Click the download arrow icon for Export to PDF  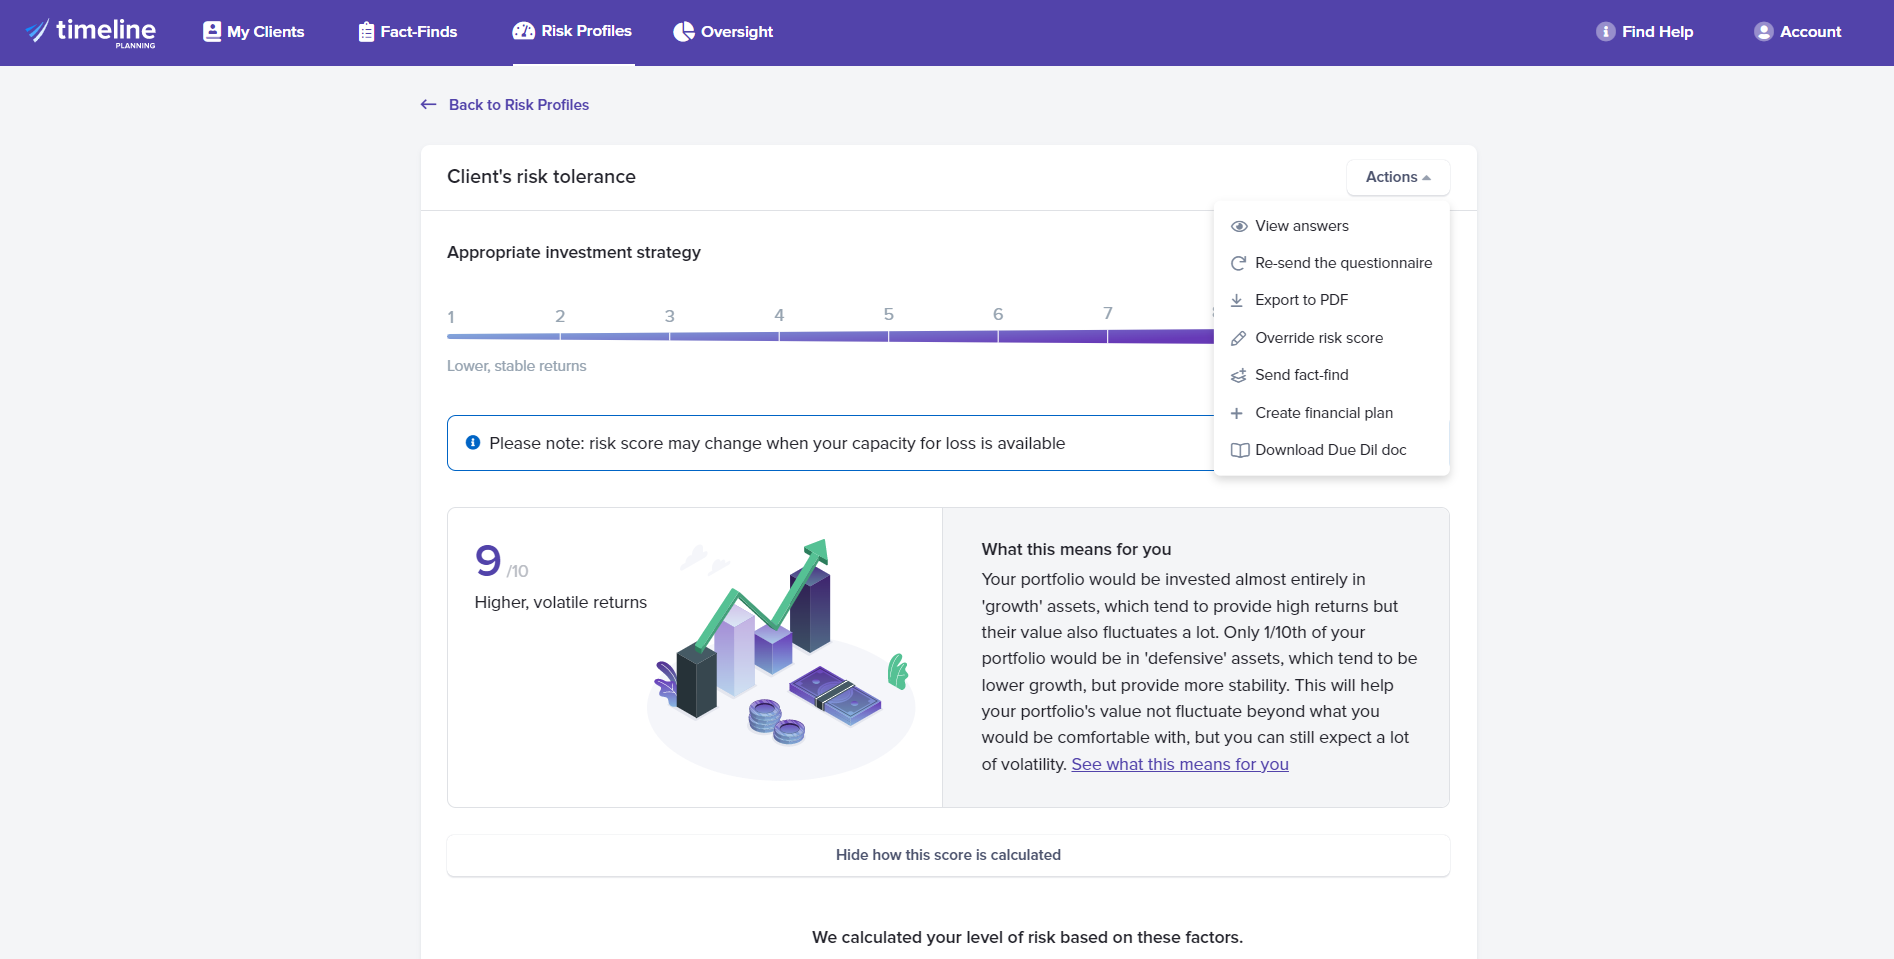pyautogui.click(x=1237, y=300)
